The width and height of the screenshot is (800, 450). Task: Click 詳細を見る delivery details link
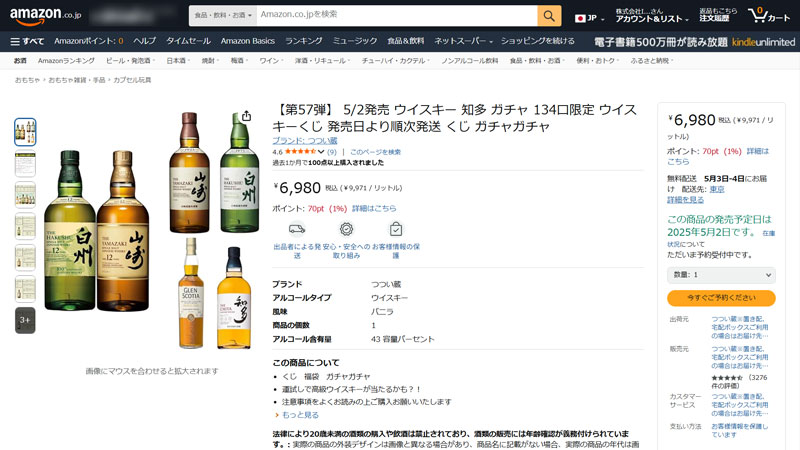[685, 200]
